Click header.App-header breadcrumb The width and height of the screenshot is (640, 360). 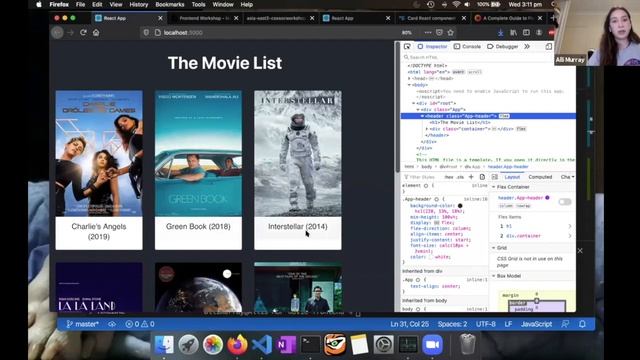pyautogui.click(x=508, y=167)
